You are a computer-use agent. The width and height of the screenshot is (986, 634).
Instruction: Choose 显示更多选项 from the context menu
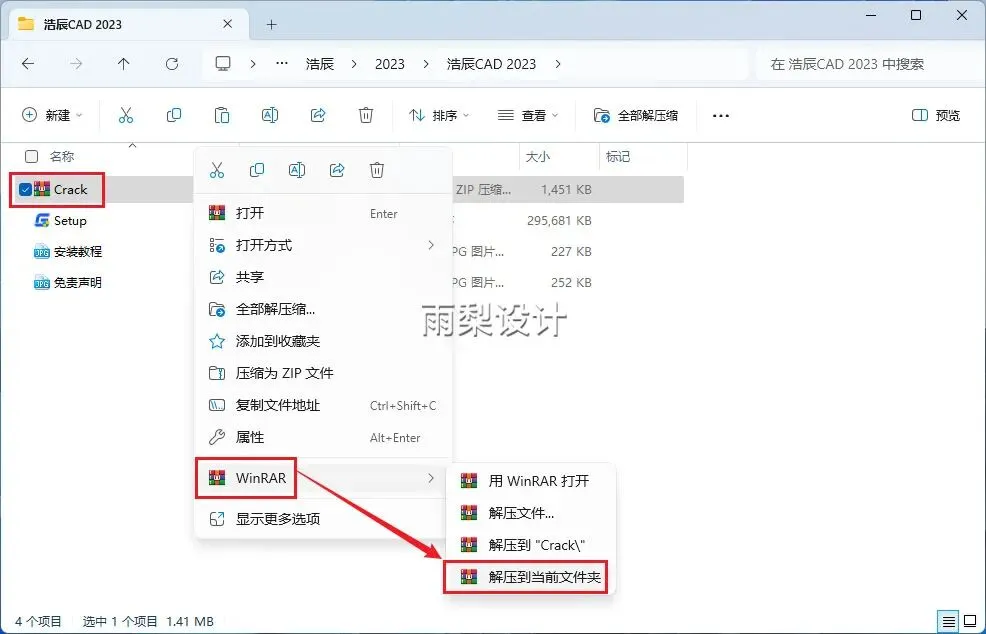click(323, 519)
